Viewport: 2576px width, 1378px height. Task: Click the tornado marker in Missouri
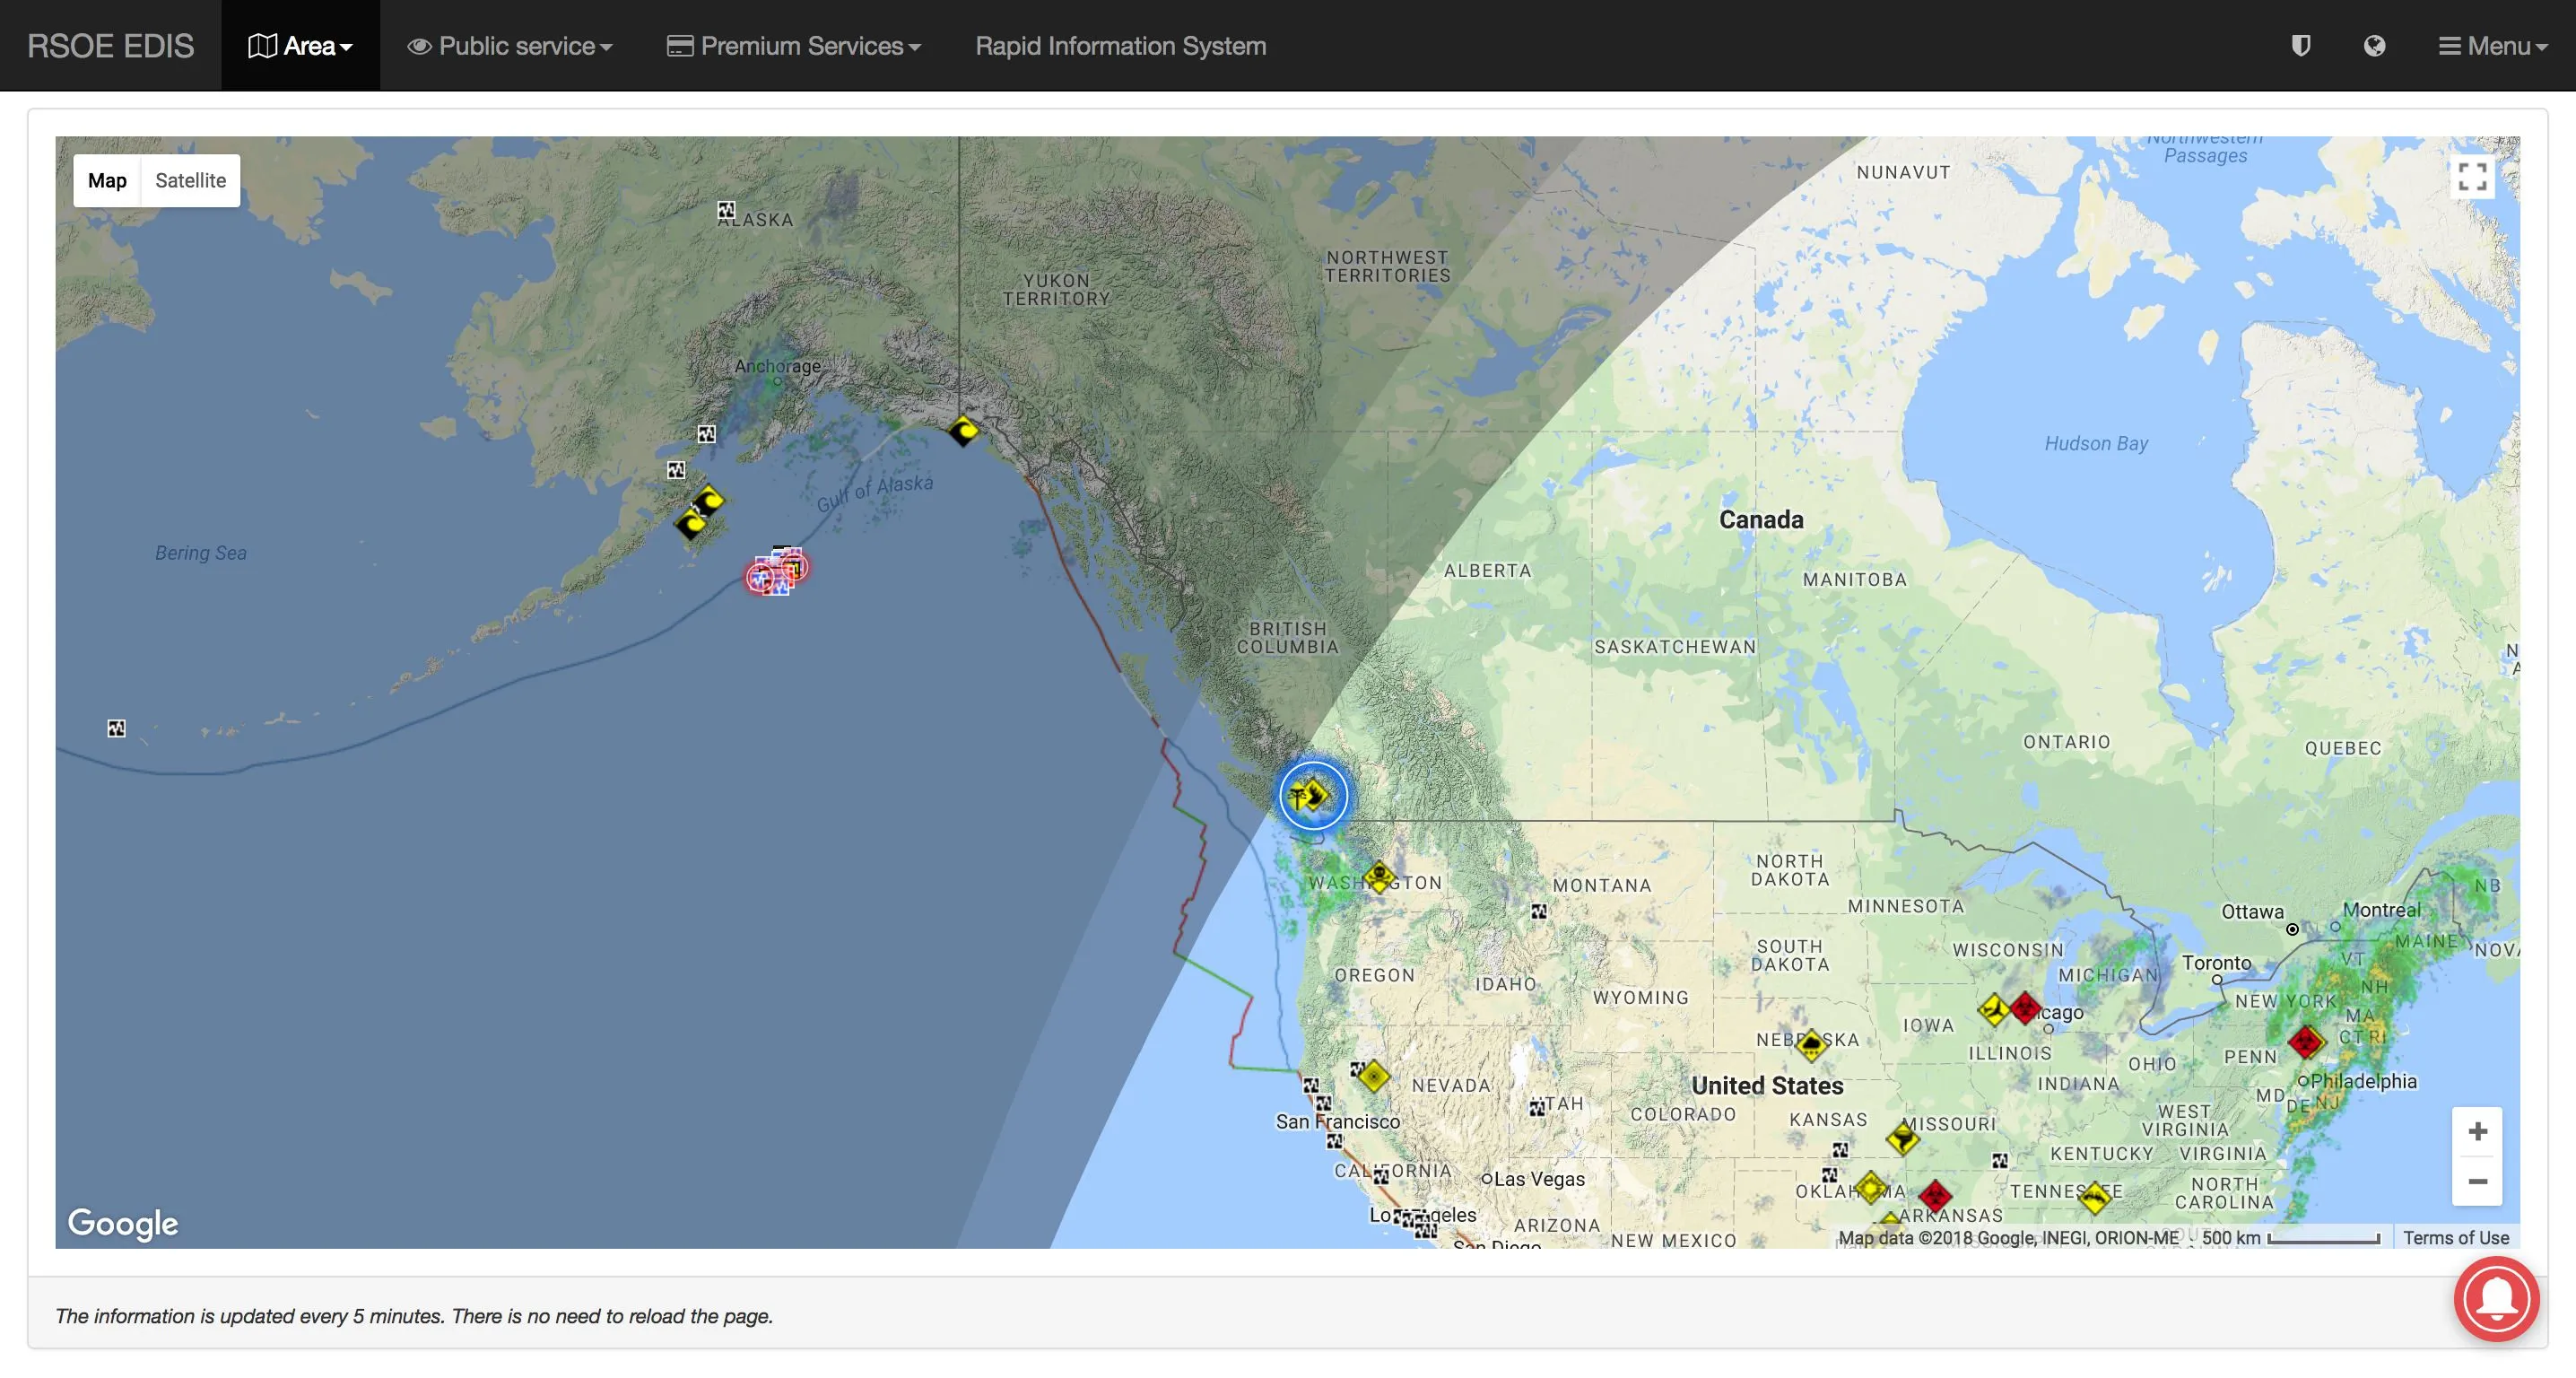pyautogui.click(x=1902, y=1138)
